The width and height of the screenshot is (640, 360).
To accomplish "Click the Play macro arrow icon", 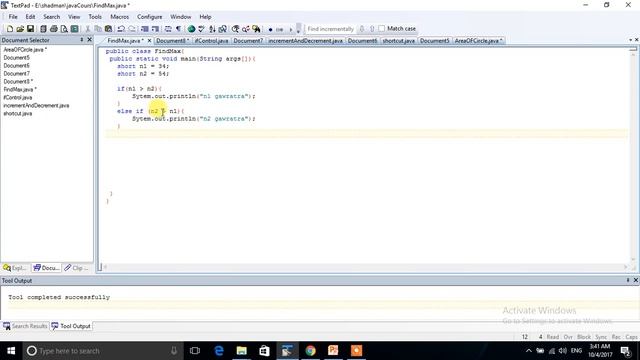I will 291,29.
